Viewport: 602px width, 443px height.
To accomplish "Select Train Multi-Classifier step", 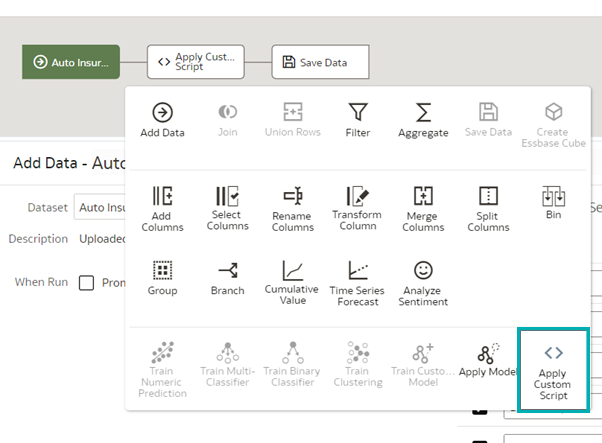I will [228, 364].
